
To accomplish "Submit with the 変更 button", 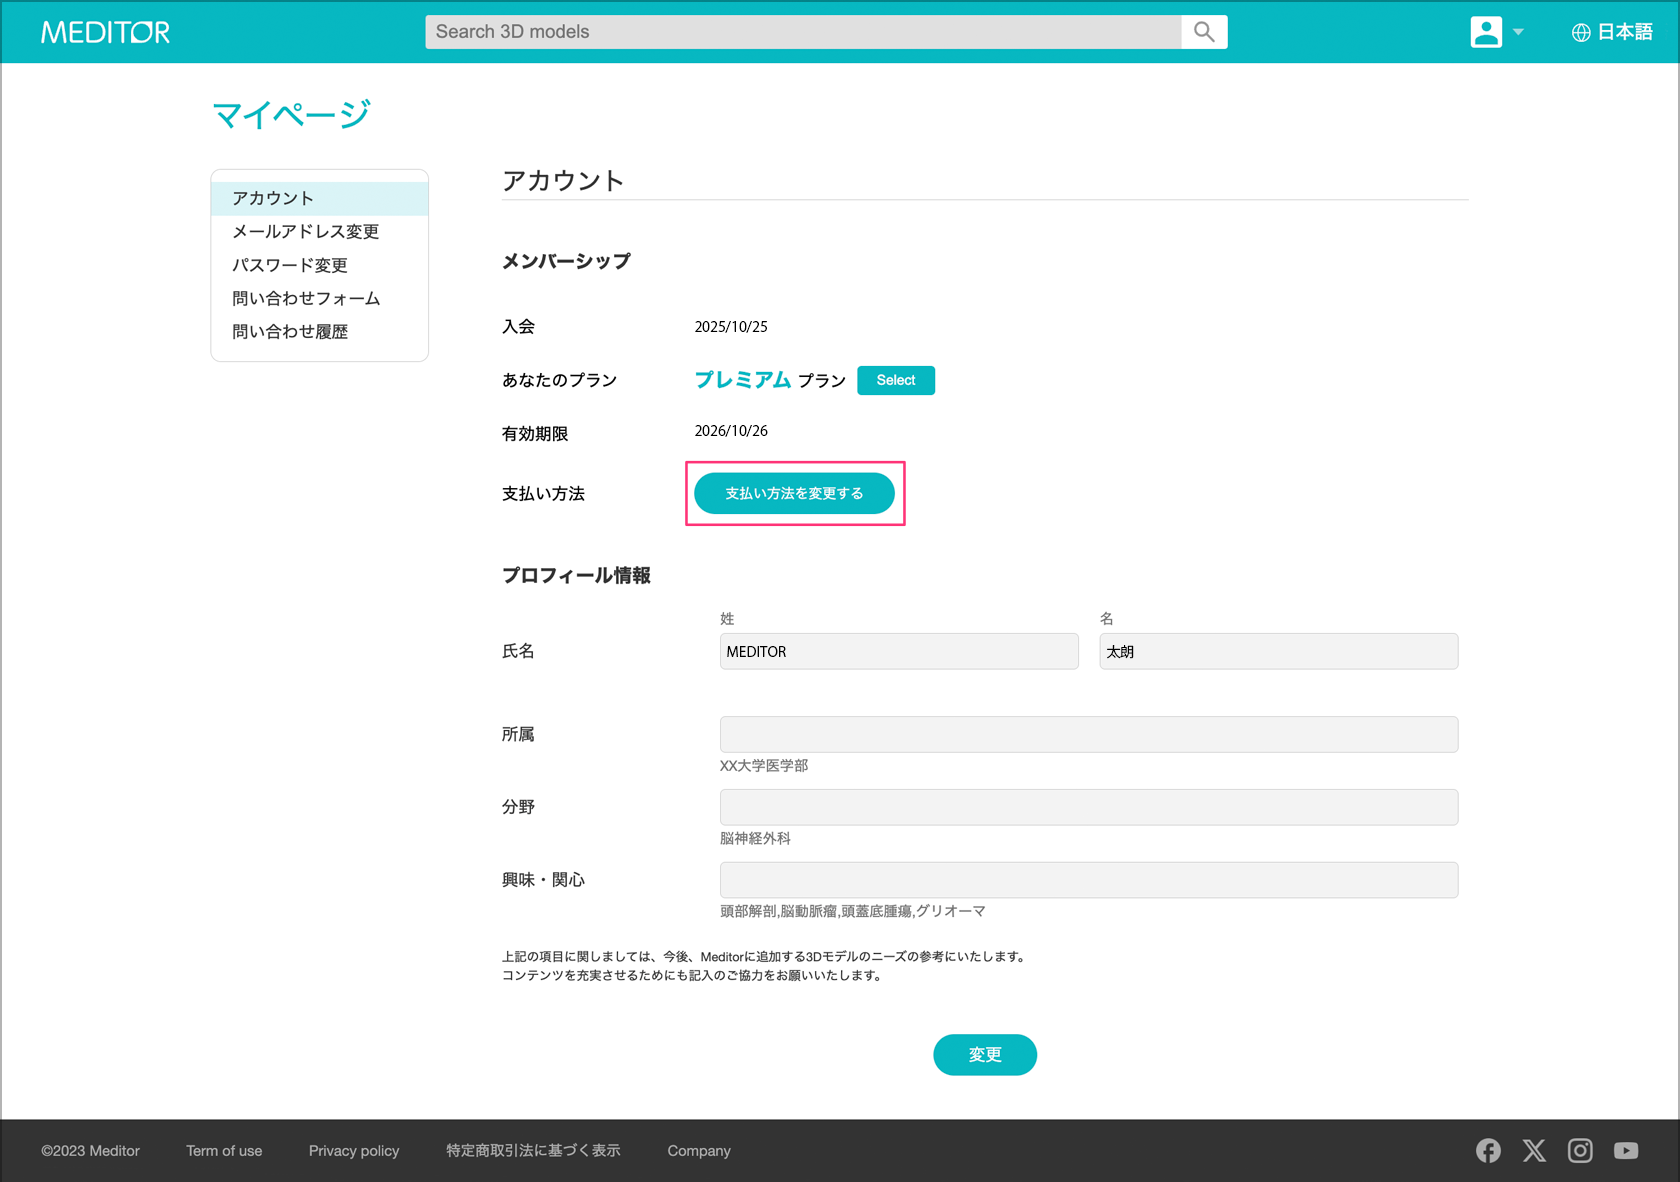I will [x=984, y=1055].
